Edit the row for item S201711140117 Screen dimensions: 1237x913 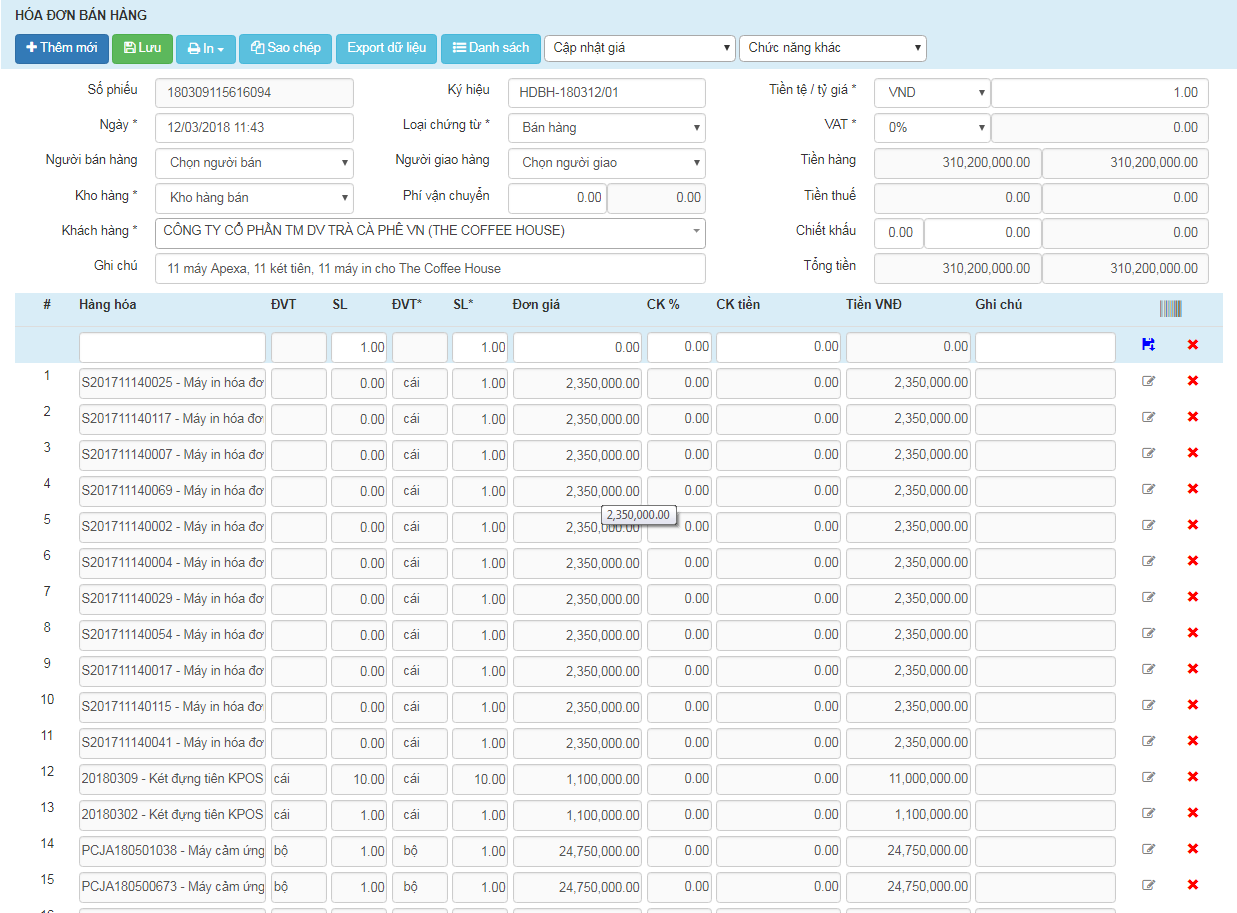[x=1148, y=417]
